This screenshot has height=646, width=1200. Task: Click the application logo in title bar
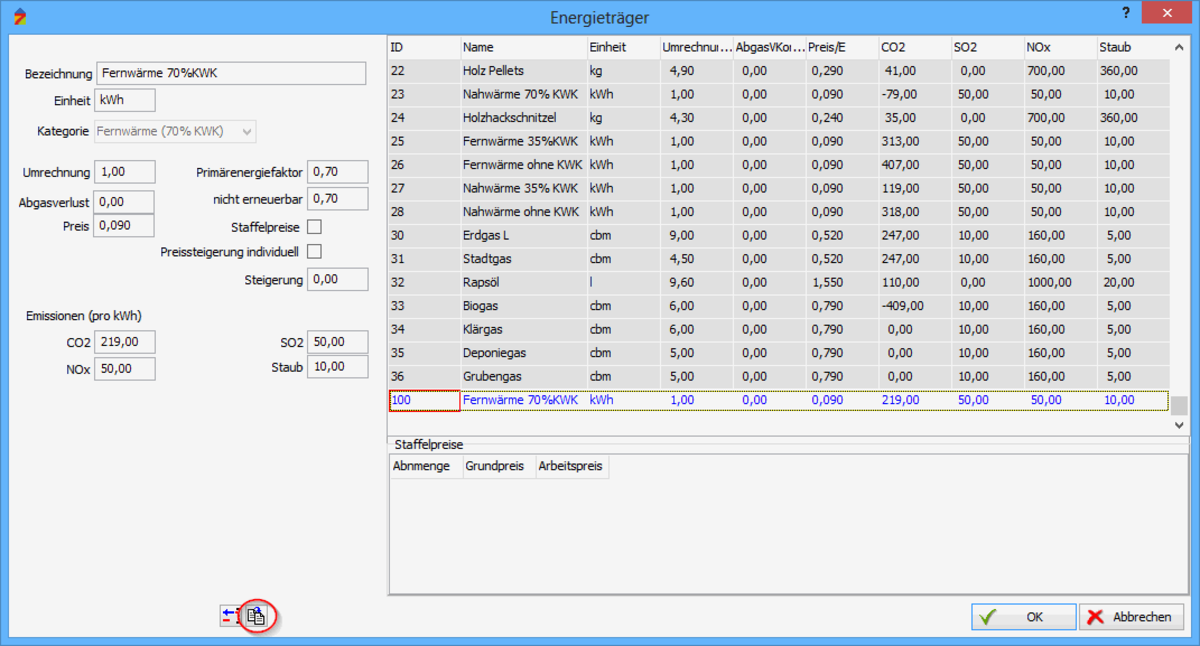19,18
